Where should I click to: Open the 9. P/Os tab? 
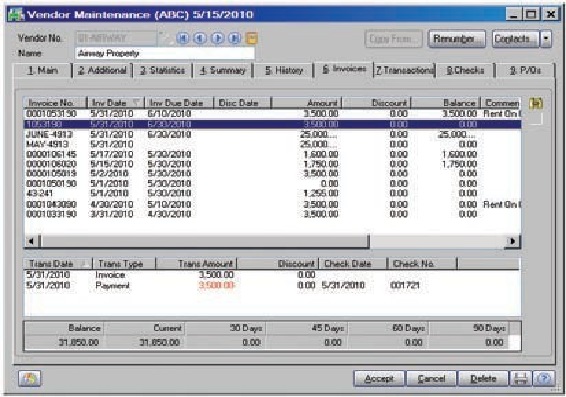point(525,70)
